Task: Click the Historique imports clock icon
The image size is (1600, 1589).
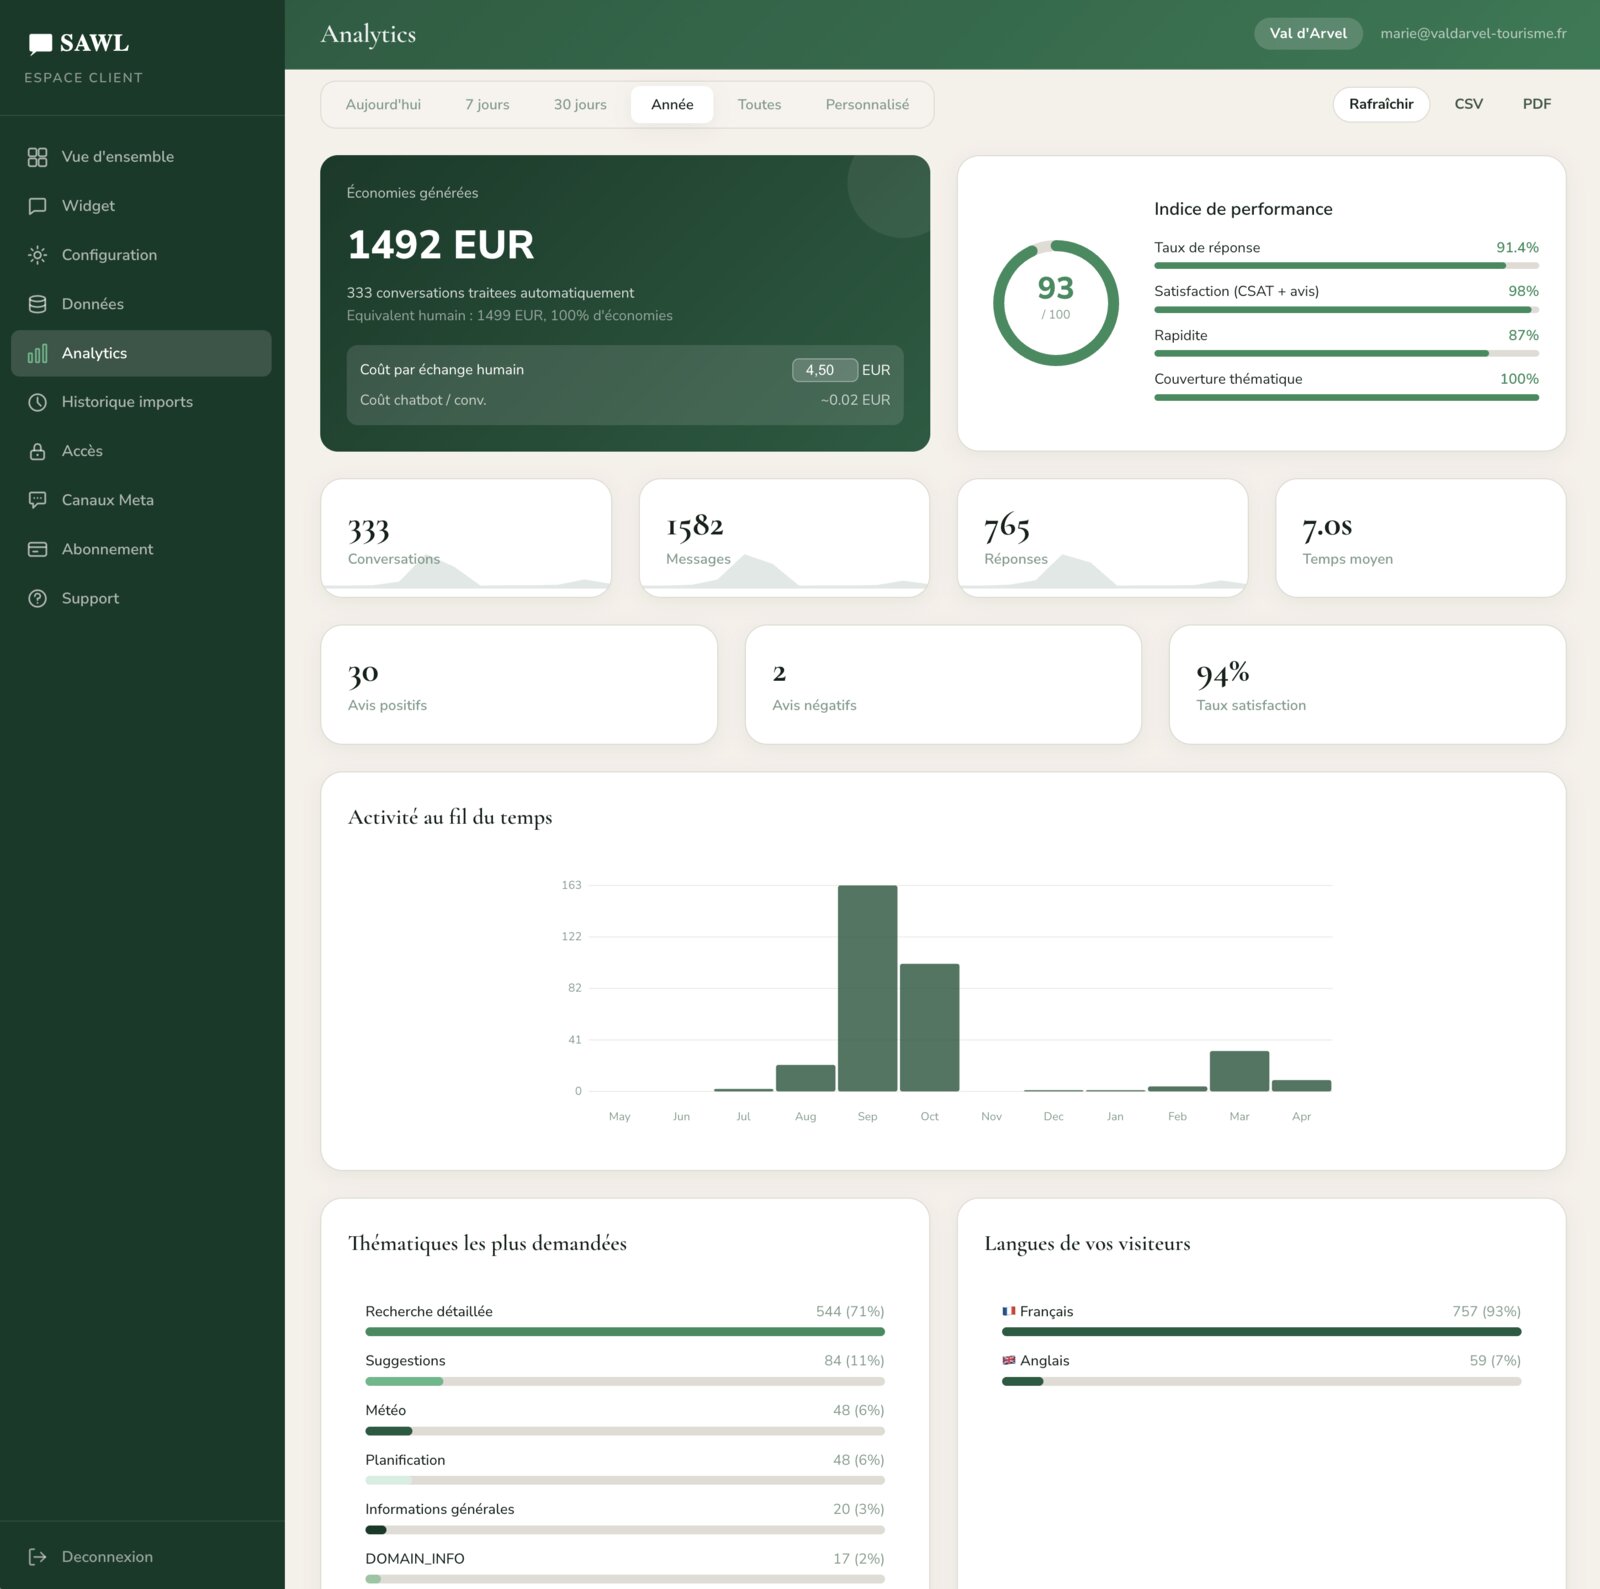Action: 37,402
